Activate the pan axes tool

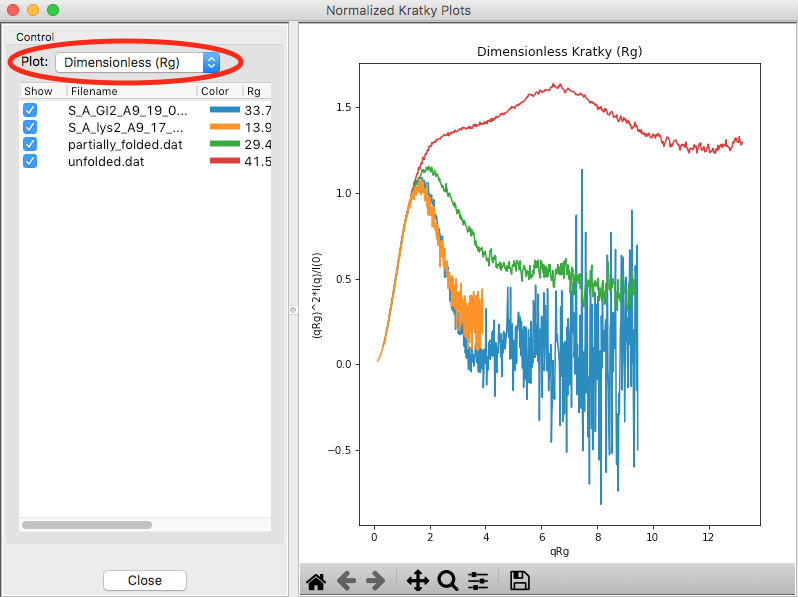point(418,581)
